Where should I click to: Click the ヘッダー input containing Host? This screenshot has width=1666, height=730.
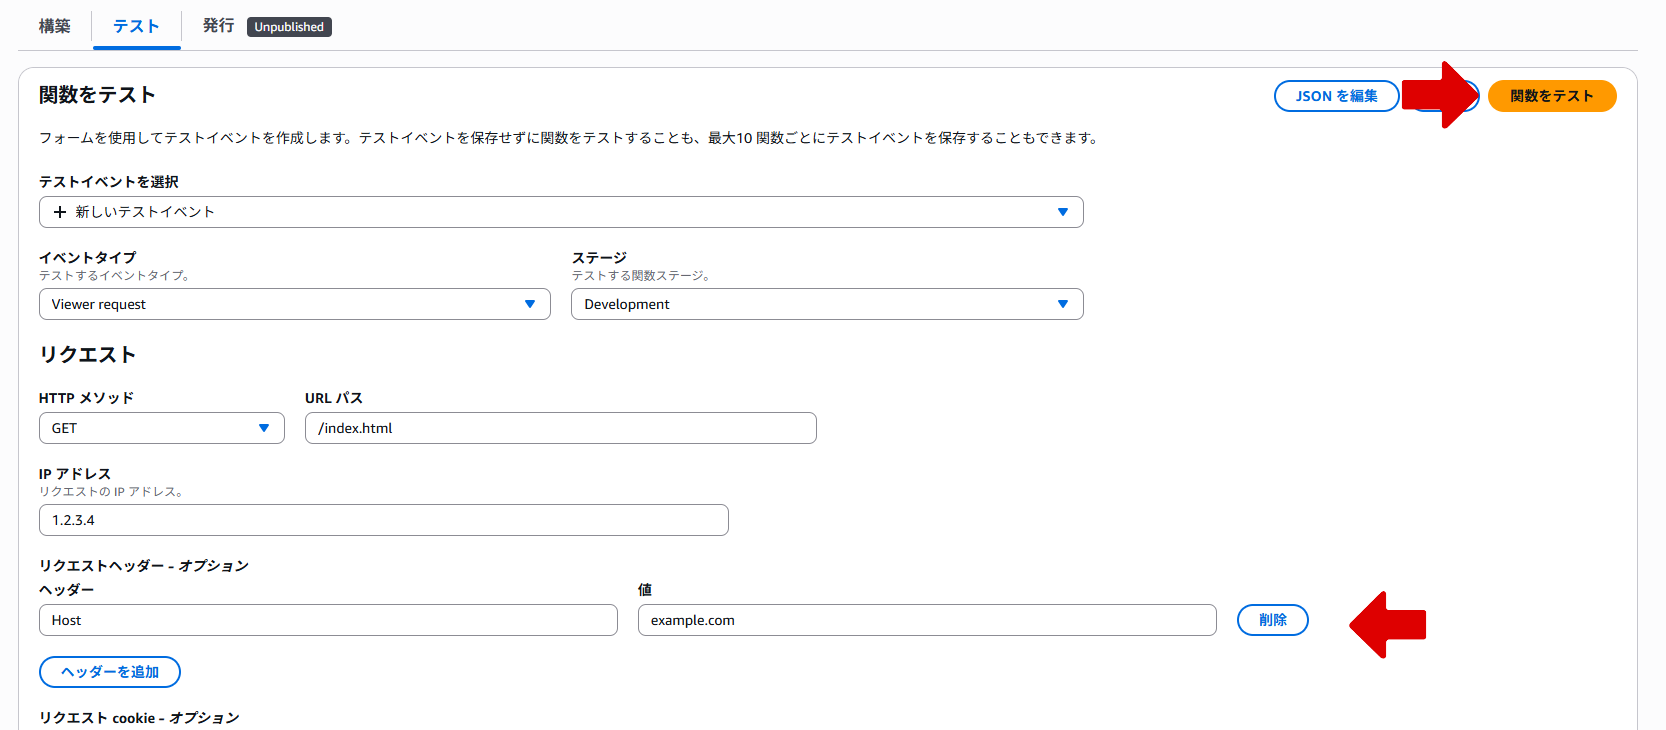click(x=328, y=620)
